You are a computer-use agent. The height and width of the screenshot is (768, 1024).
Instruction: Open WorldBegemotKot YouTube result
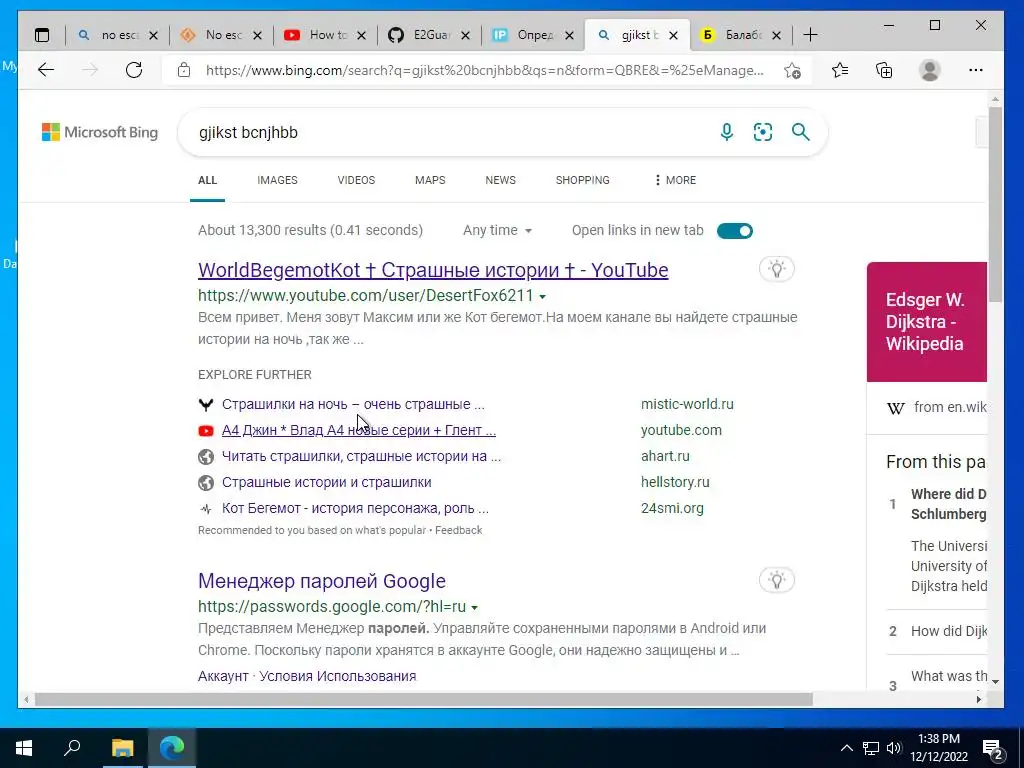(433, 270)
